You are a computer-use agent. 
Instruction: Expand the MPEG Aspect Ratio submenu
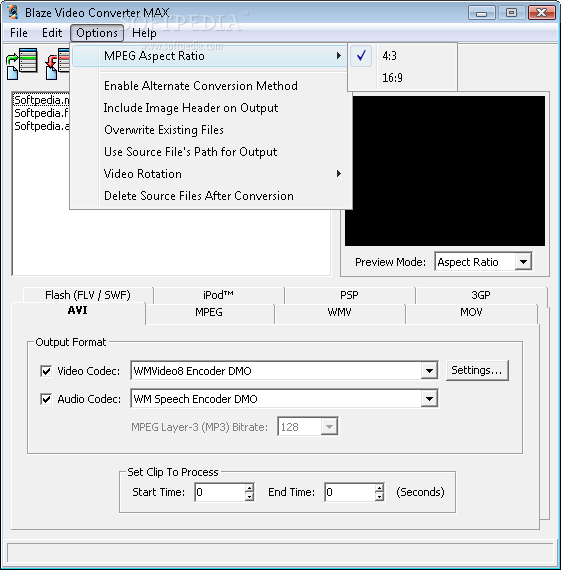pos(211,56)
